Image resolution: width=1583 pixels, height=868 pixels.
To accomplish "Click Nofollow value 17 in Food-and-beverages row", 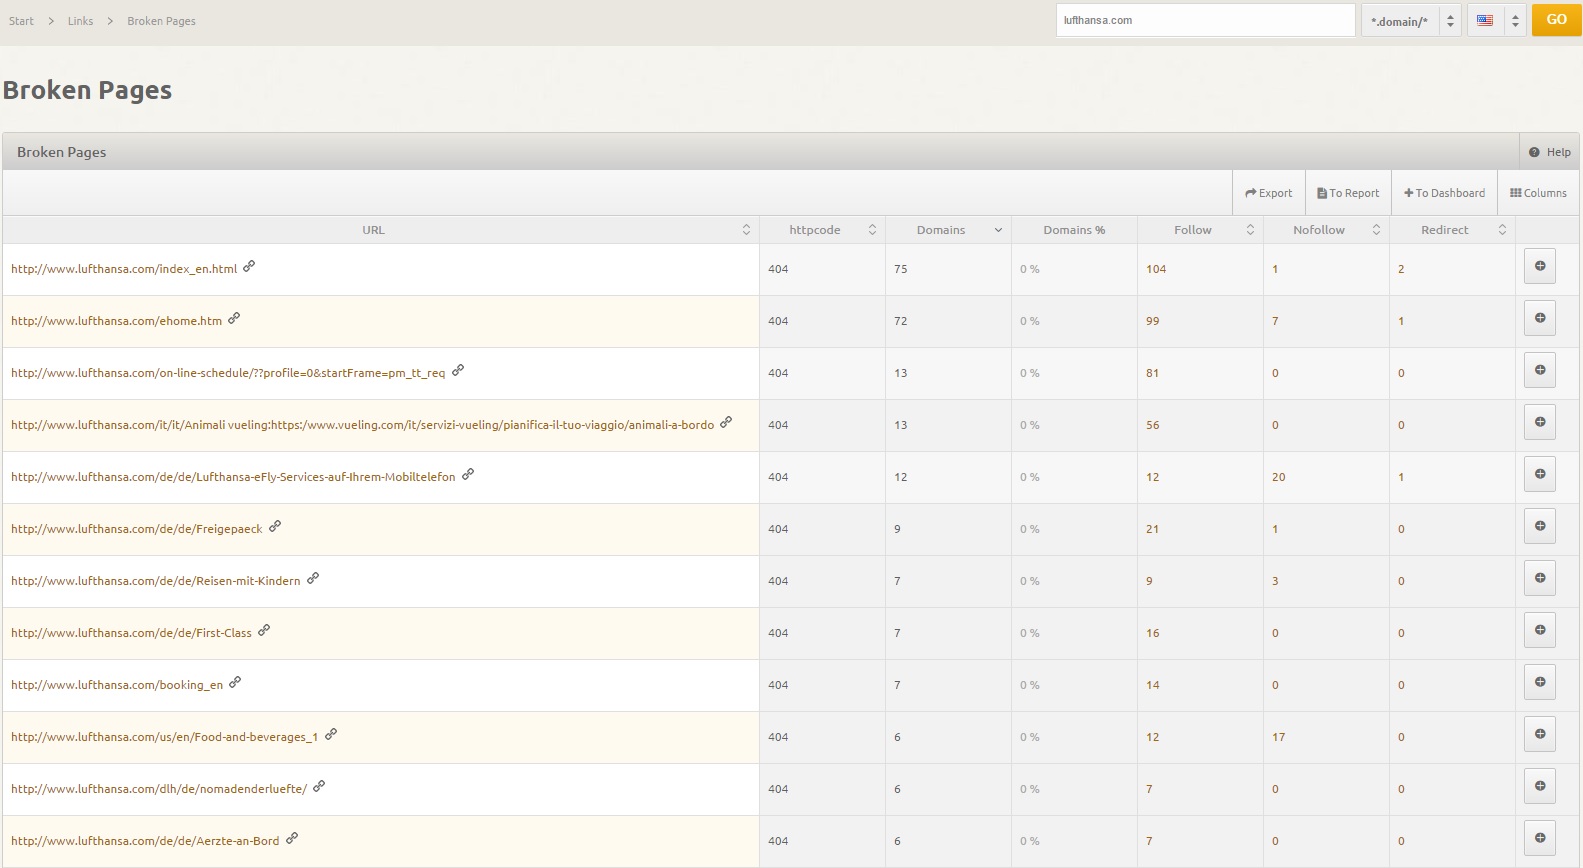I will click(1278, 737).
